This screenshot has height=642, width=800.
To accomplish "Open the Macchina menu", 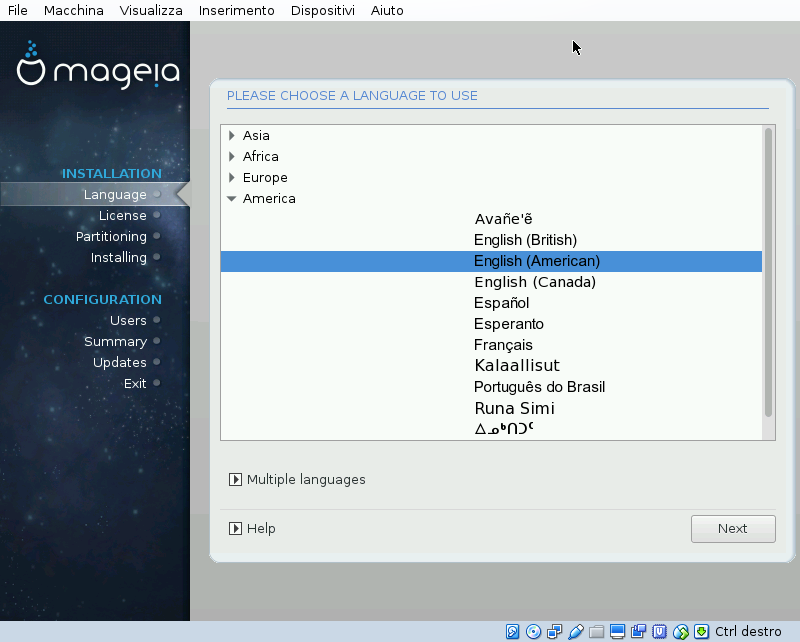I will (73, 10).
